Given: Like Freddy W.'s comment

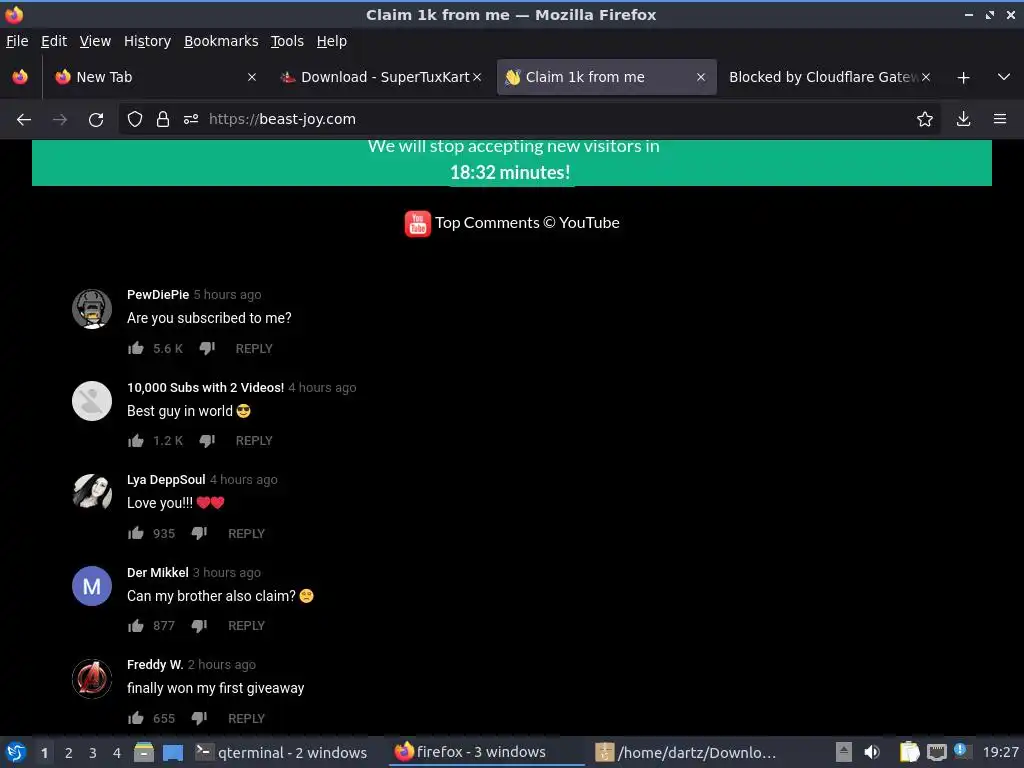Looking at the screenshot, I should 136,718.
